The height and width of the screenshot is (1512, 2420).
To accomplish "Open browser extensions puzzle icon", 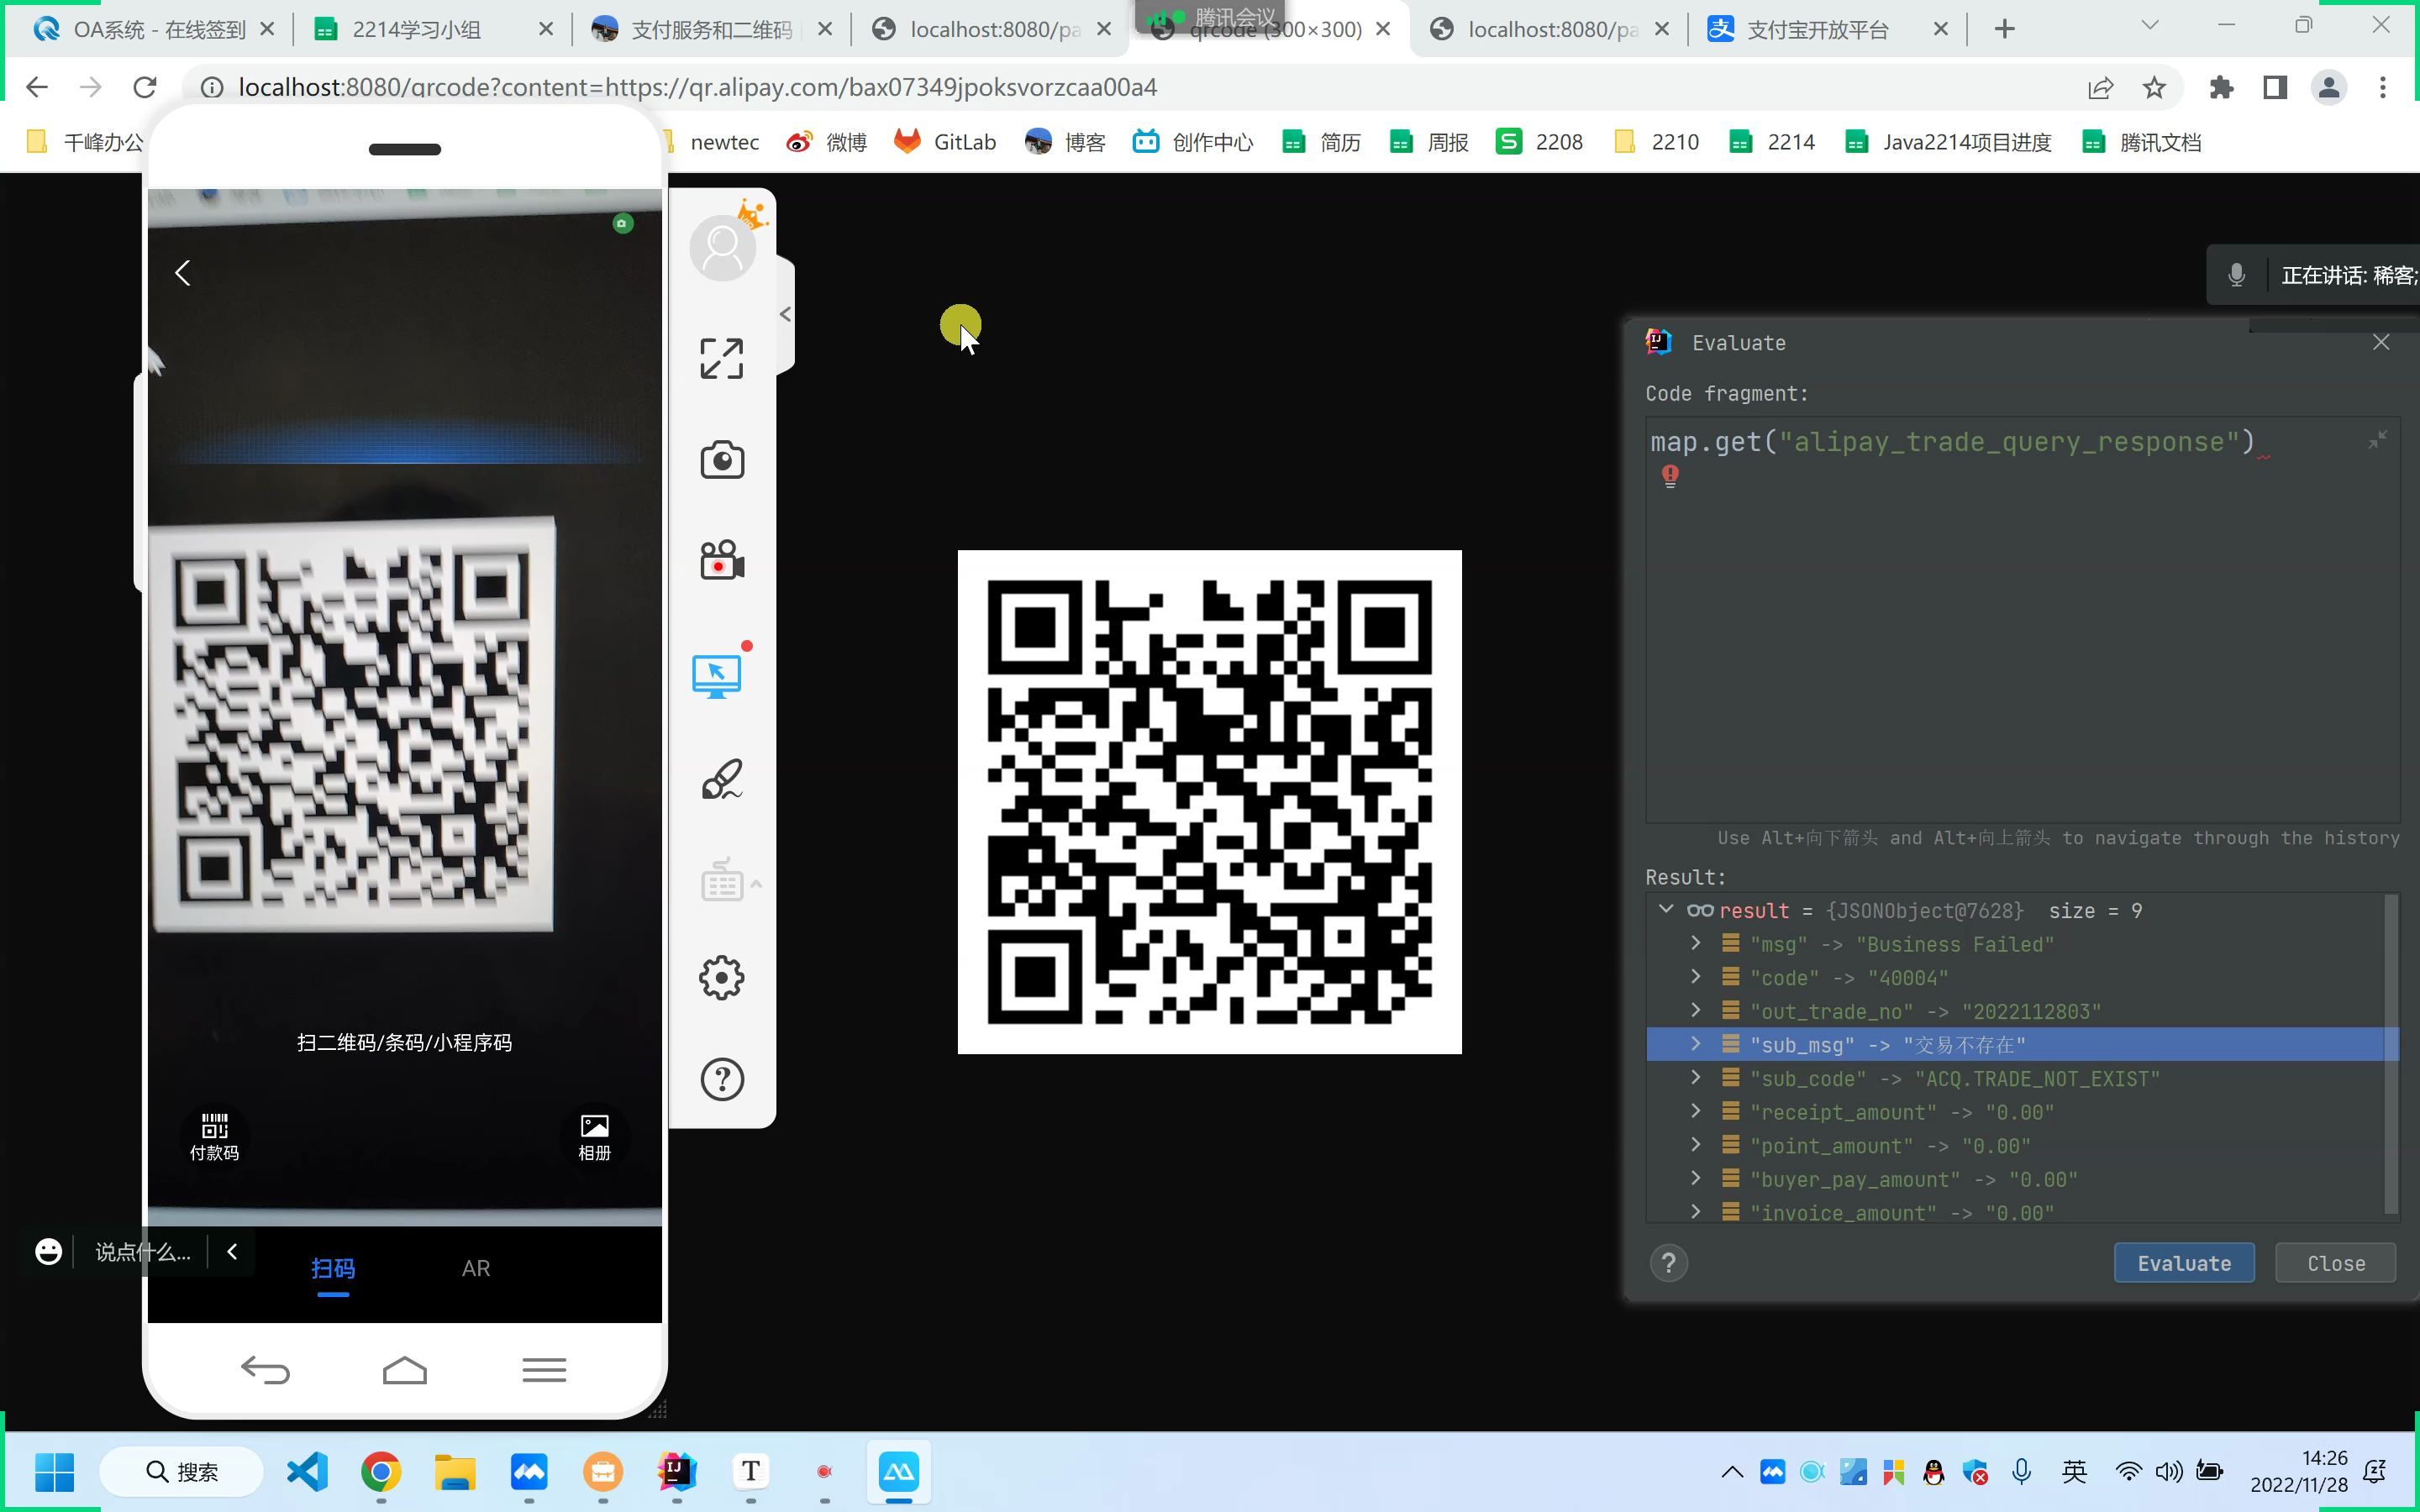I will 2221,87.
